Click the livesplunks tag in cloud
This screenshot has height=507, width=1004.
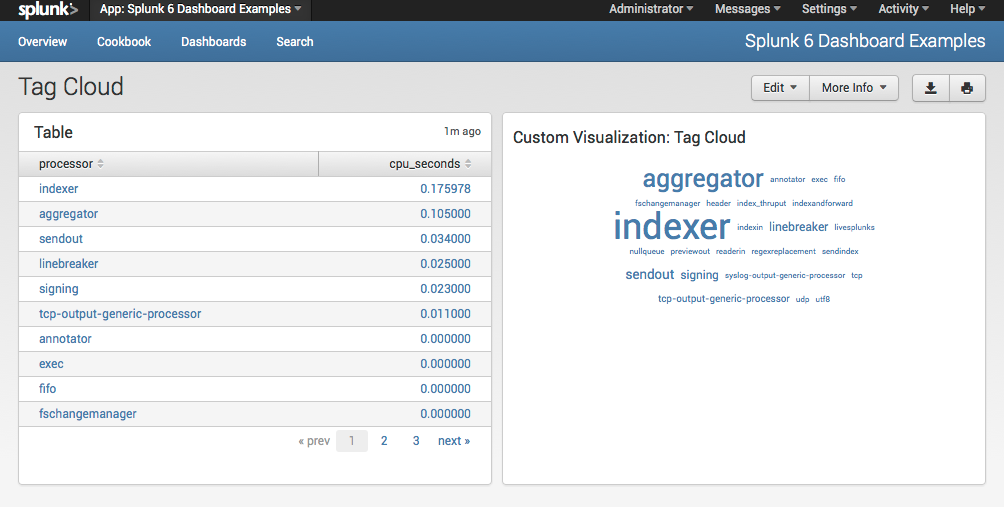[854, 227]
